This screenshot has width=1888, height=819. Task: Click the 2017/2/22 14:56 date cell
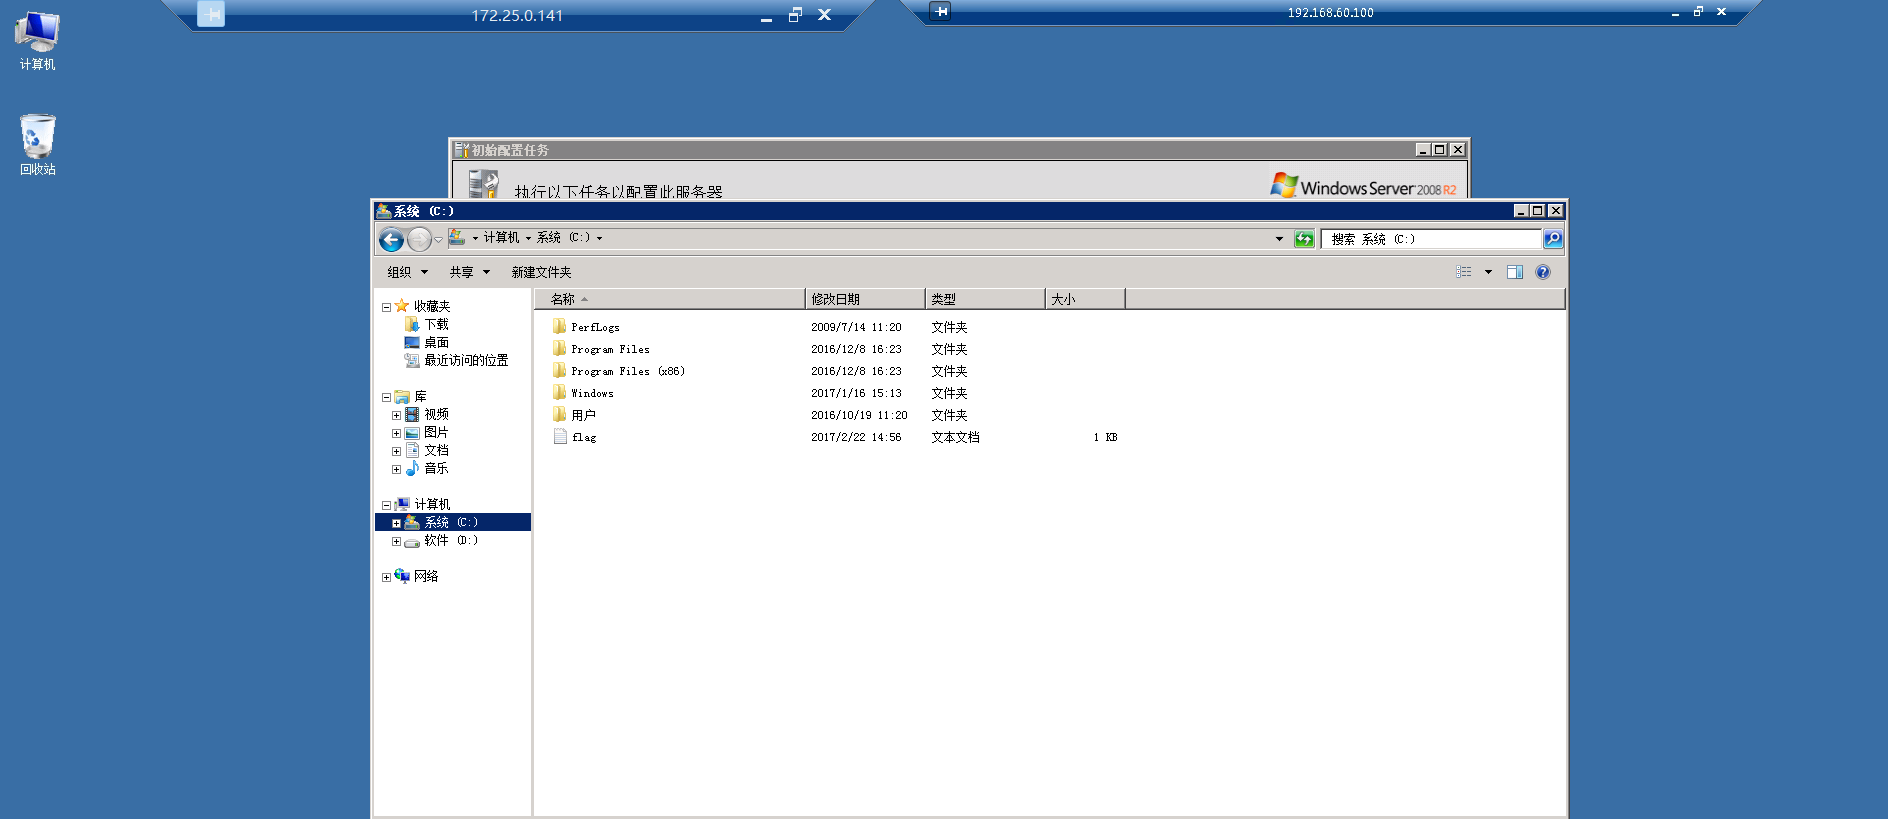coord(856,437)
